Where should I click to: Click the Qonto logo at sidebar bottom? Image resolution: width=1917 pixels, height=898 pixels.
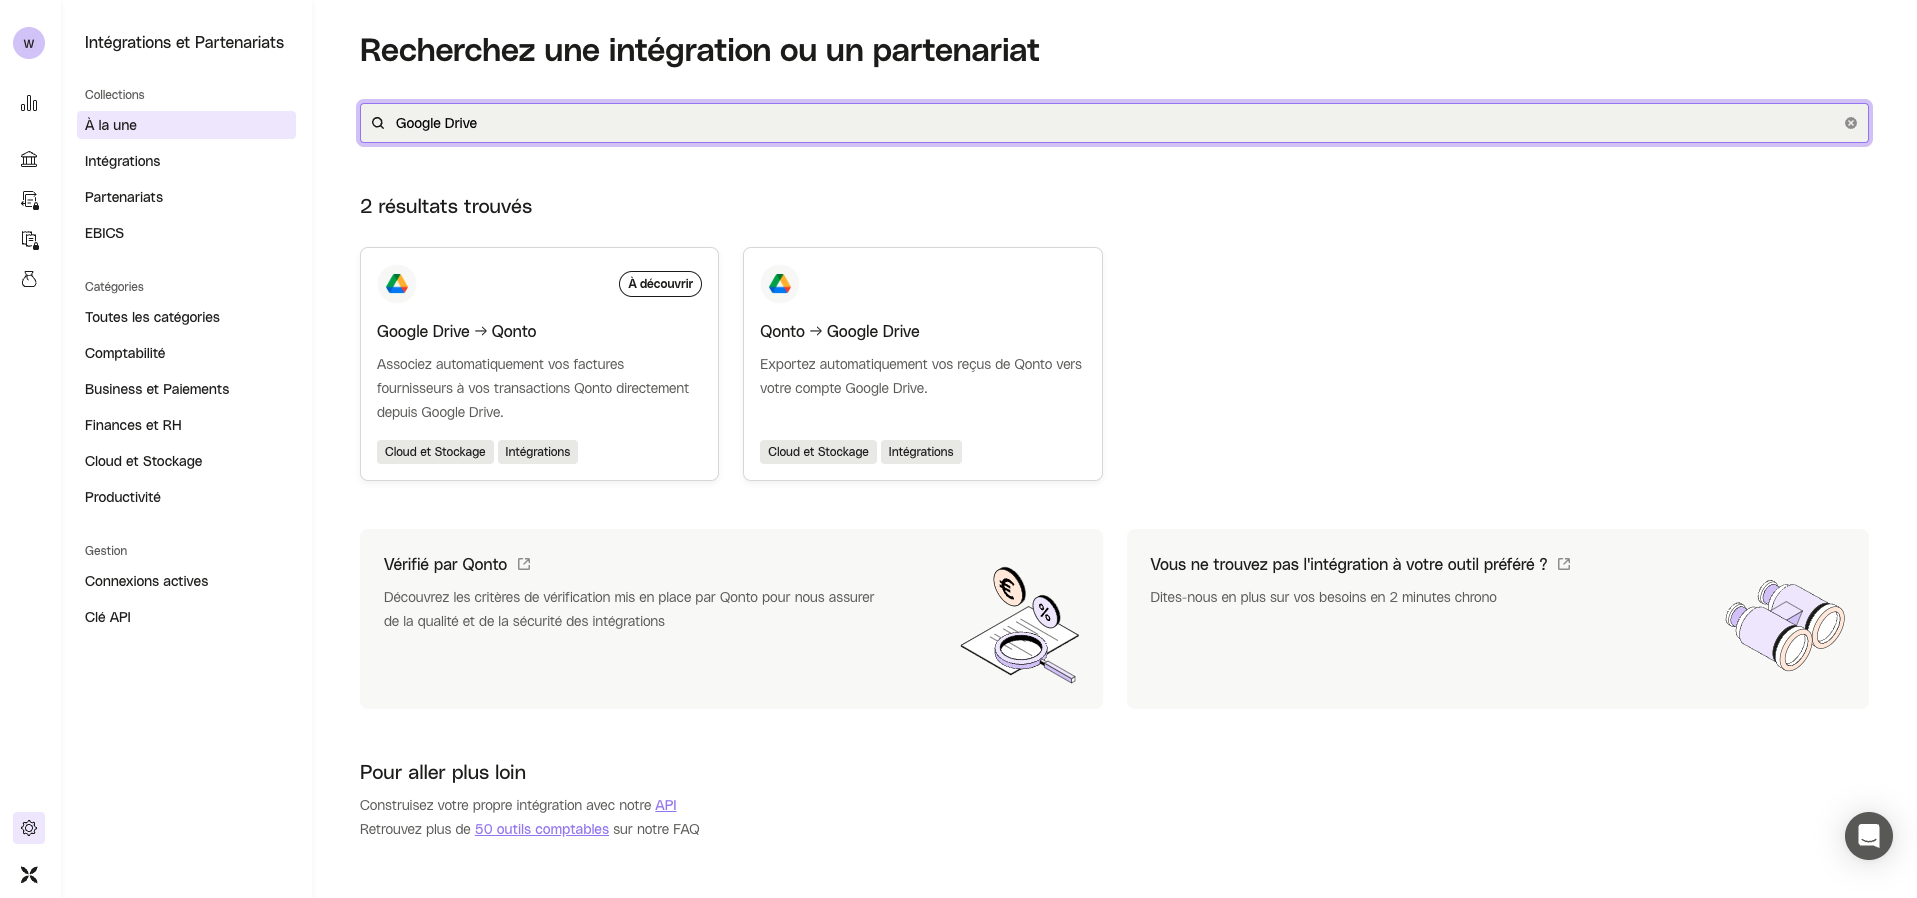[29, 875]
